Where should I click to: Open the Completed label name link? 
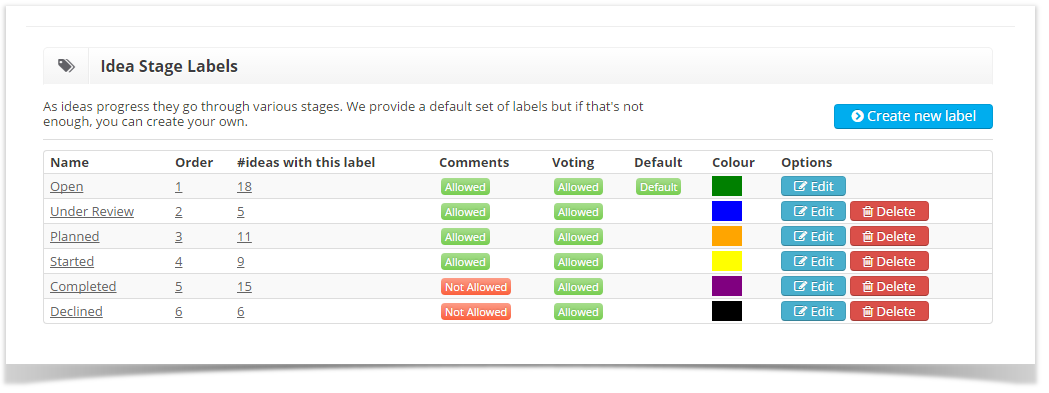(83, 287)
